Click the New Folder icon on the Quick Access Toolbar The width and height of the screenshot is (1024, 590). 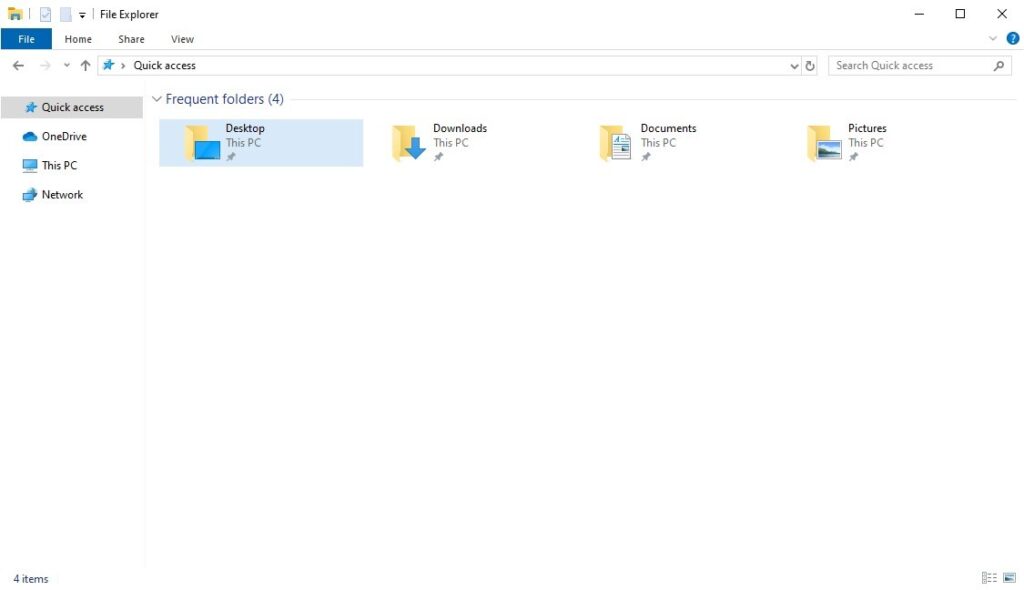click(x=65, y=14)
